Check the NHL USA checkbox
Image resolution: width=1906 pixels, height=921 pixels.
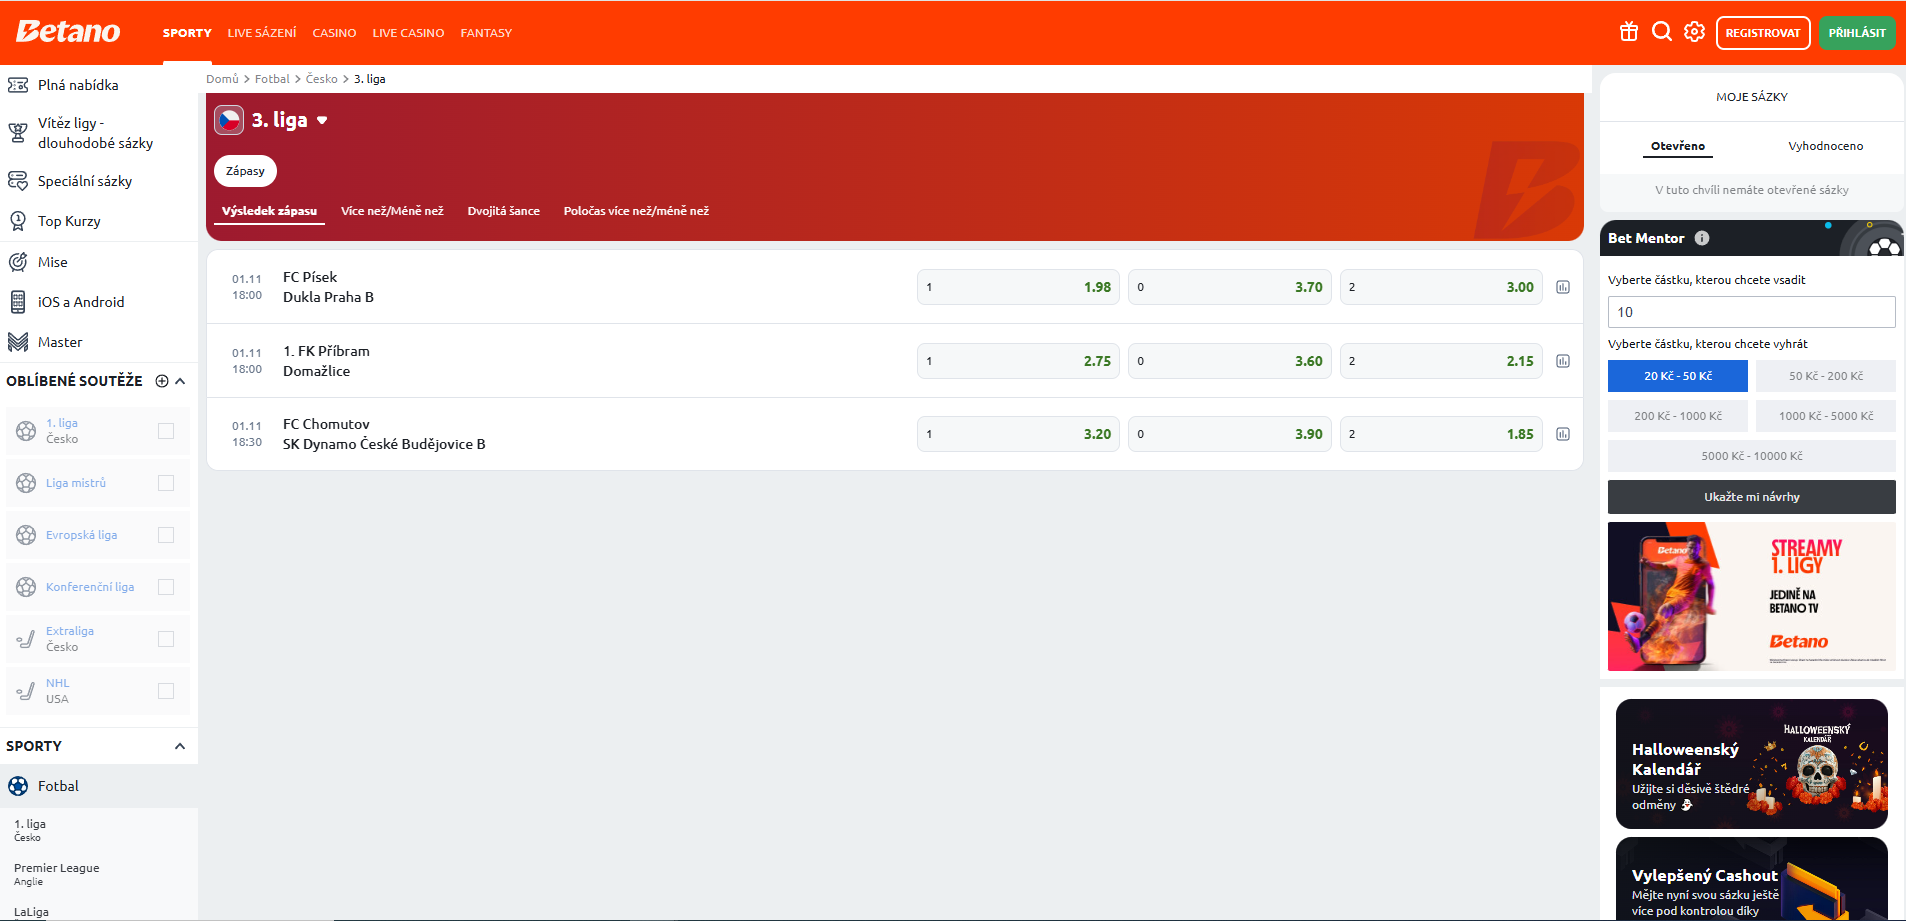pyautogui.click(x=166, y=691)
